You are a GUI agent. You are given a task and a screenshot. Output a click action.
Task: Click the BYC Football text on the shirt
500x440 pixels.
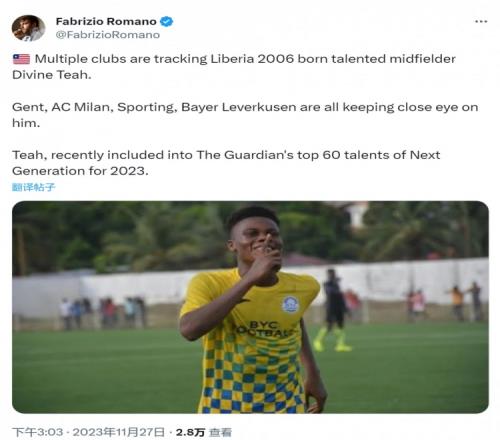coord(263,328)
